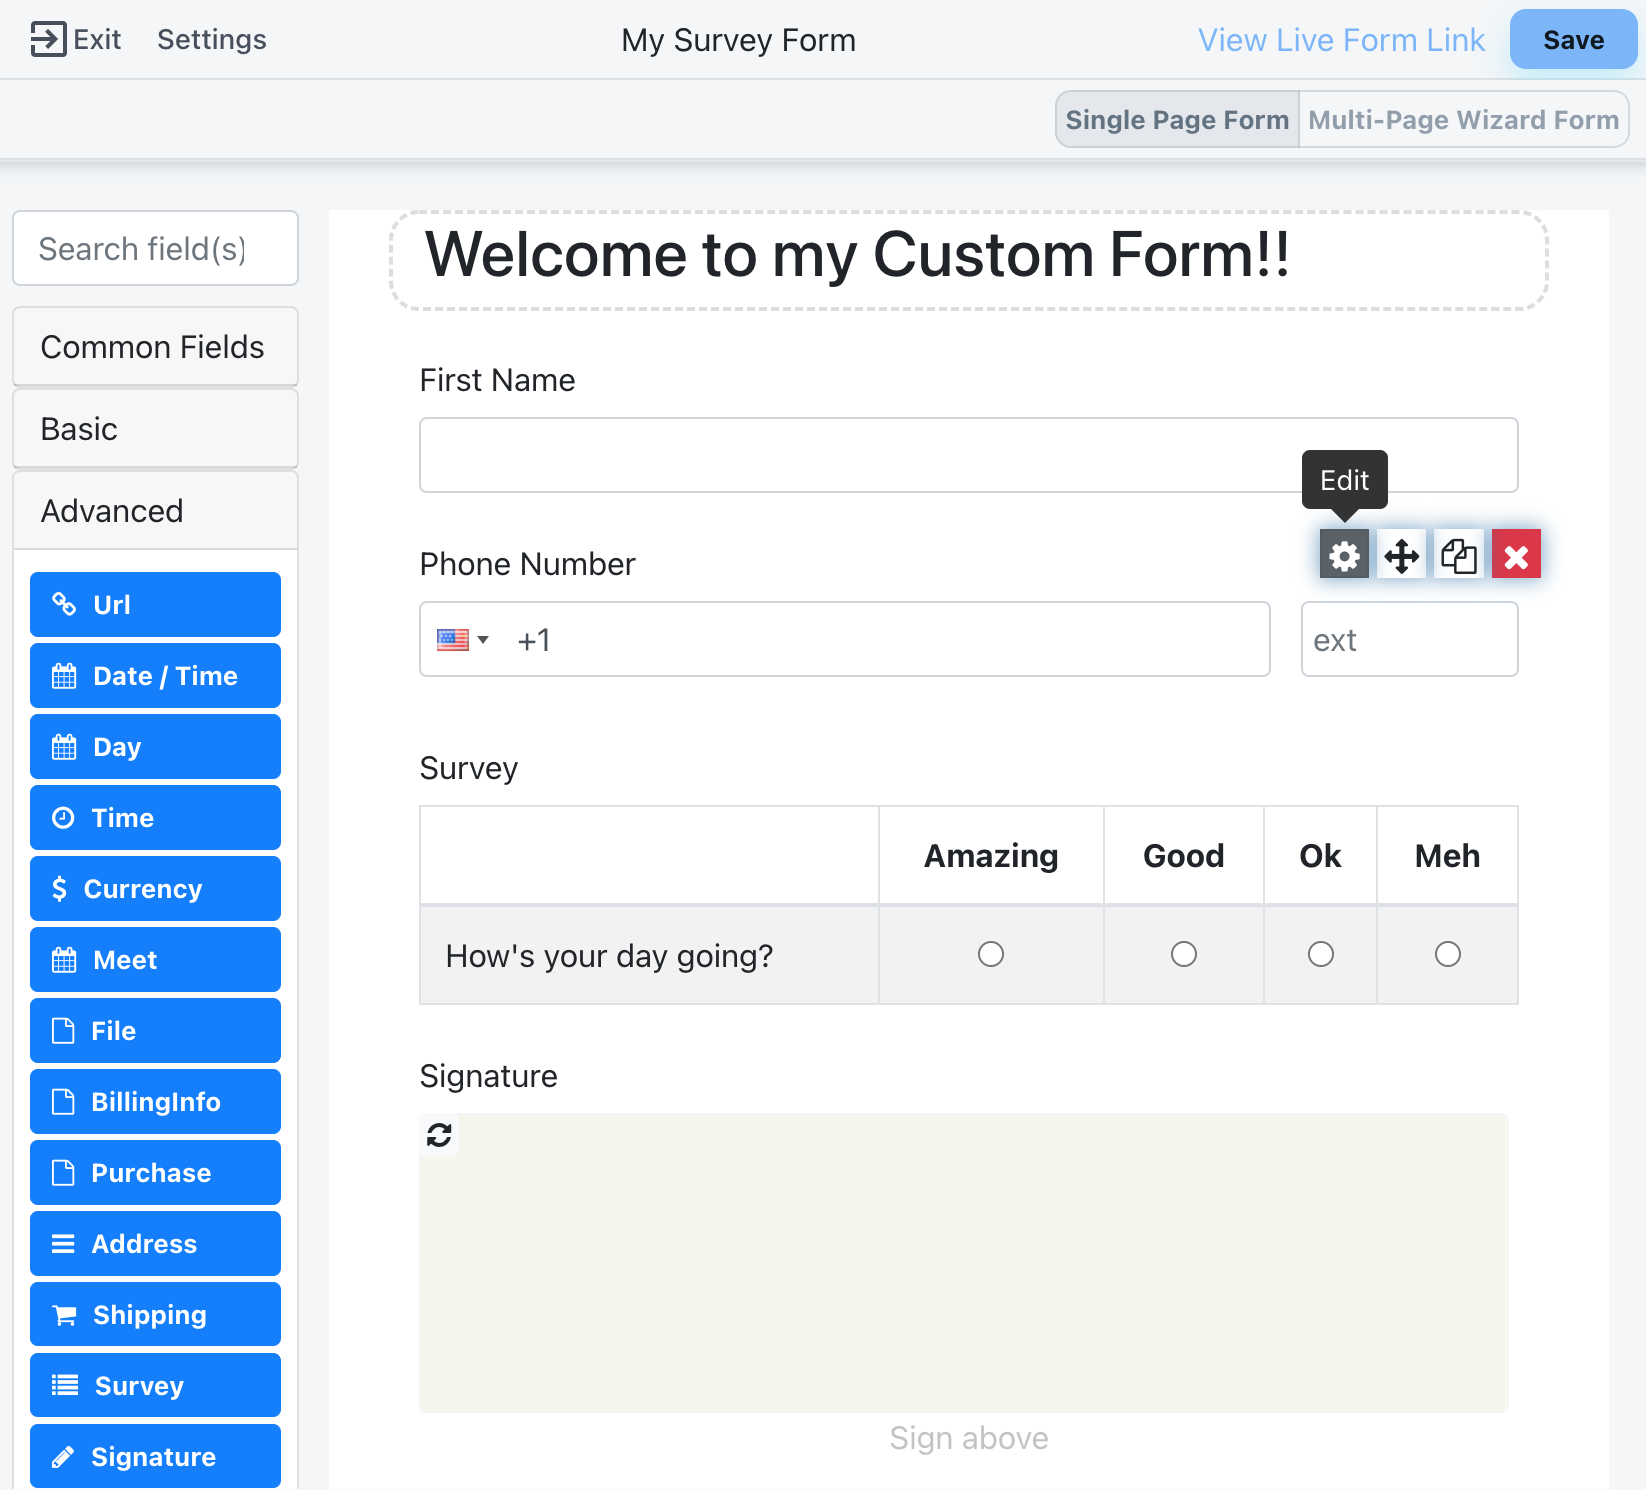The height and width of the screenshot is (1490, 1646).
Task: Switch to Multi-Page Wizard Form tab
Action: click(1463, 120)
